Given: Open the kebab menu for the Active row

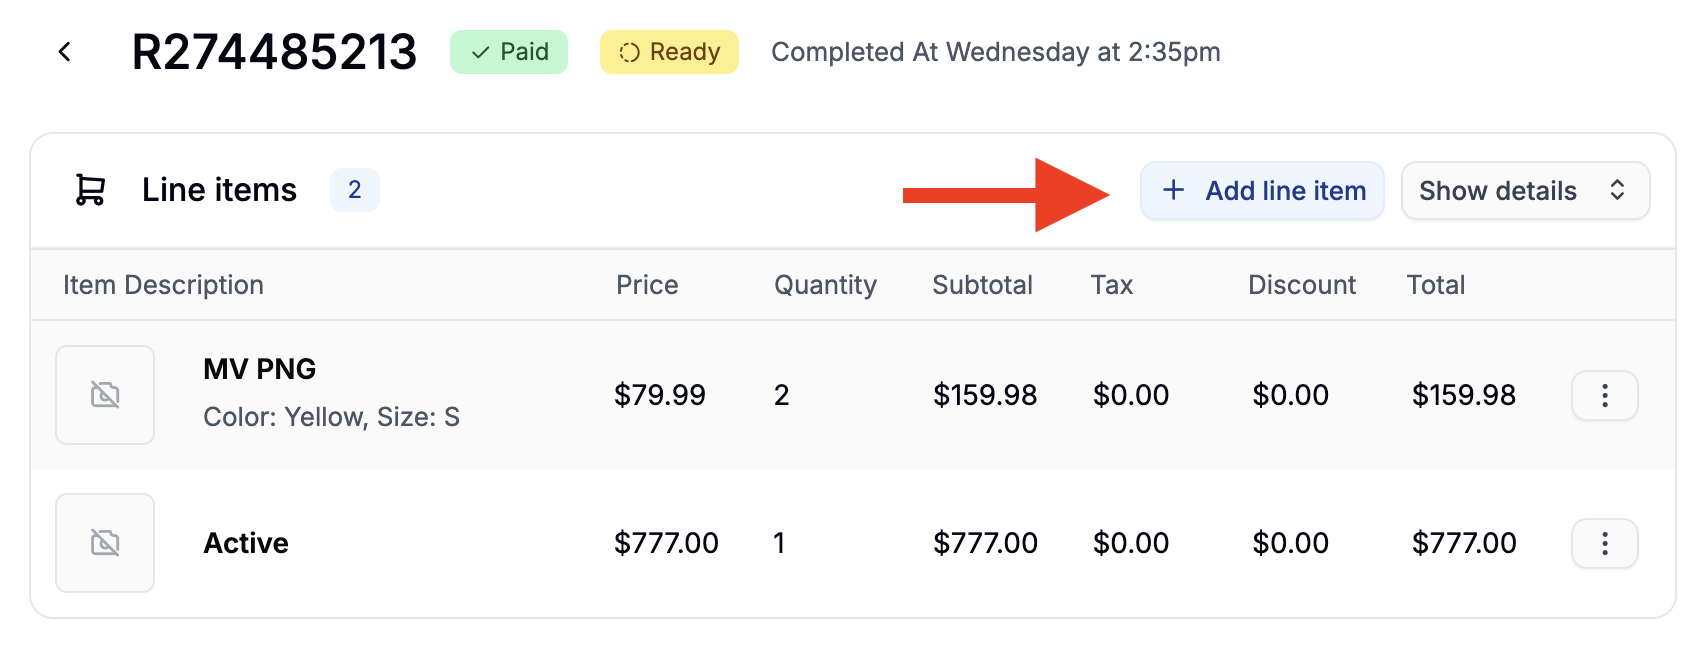Looking at the screenshot, I should tap(1604, 543).
